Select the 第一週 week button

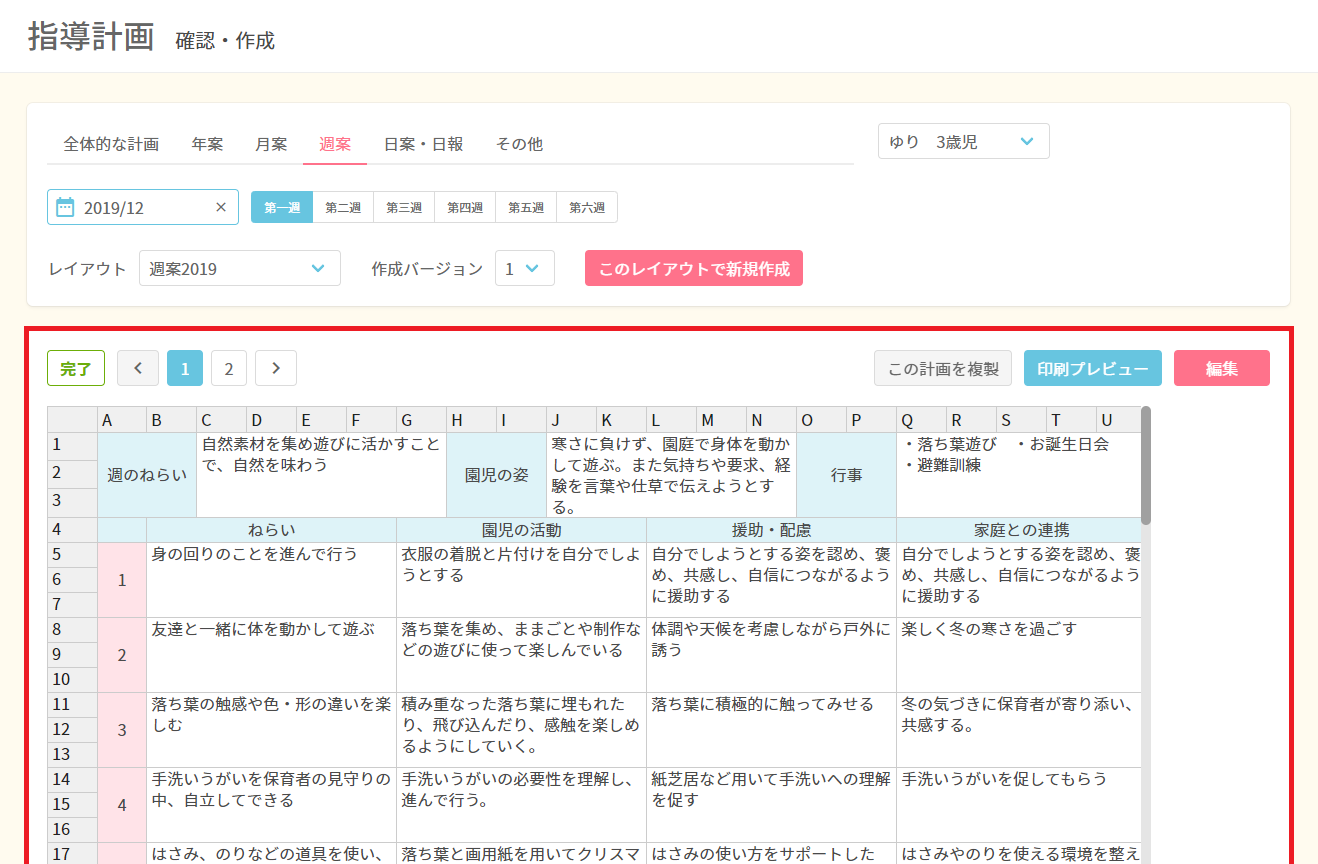click(x=282, y=207)
